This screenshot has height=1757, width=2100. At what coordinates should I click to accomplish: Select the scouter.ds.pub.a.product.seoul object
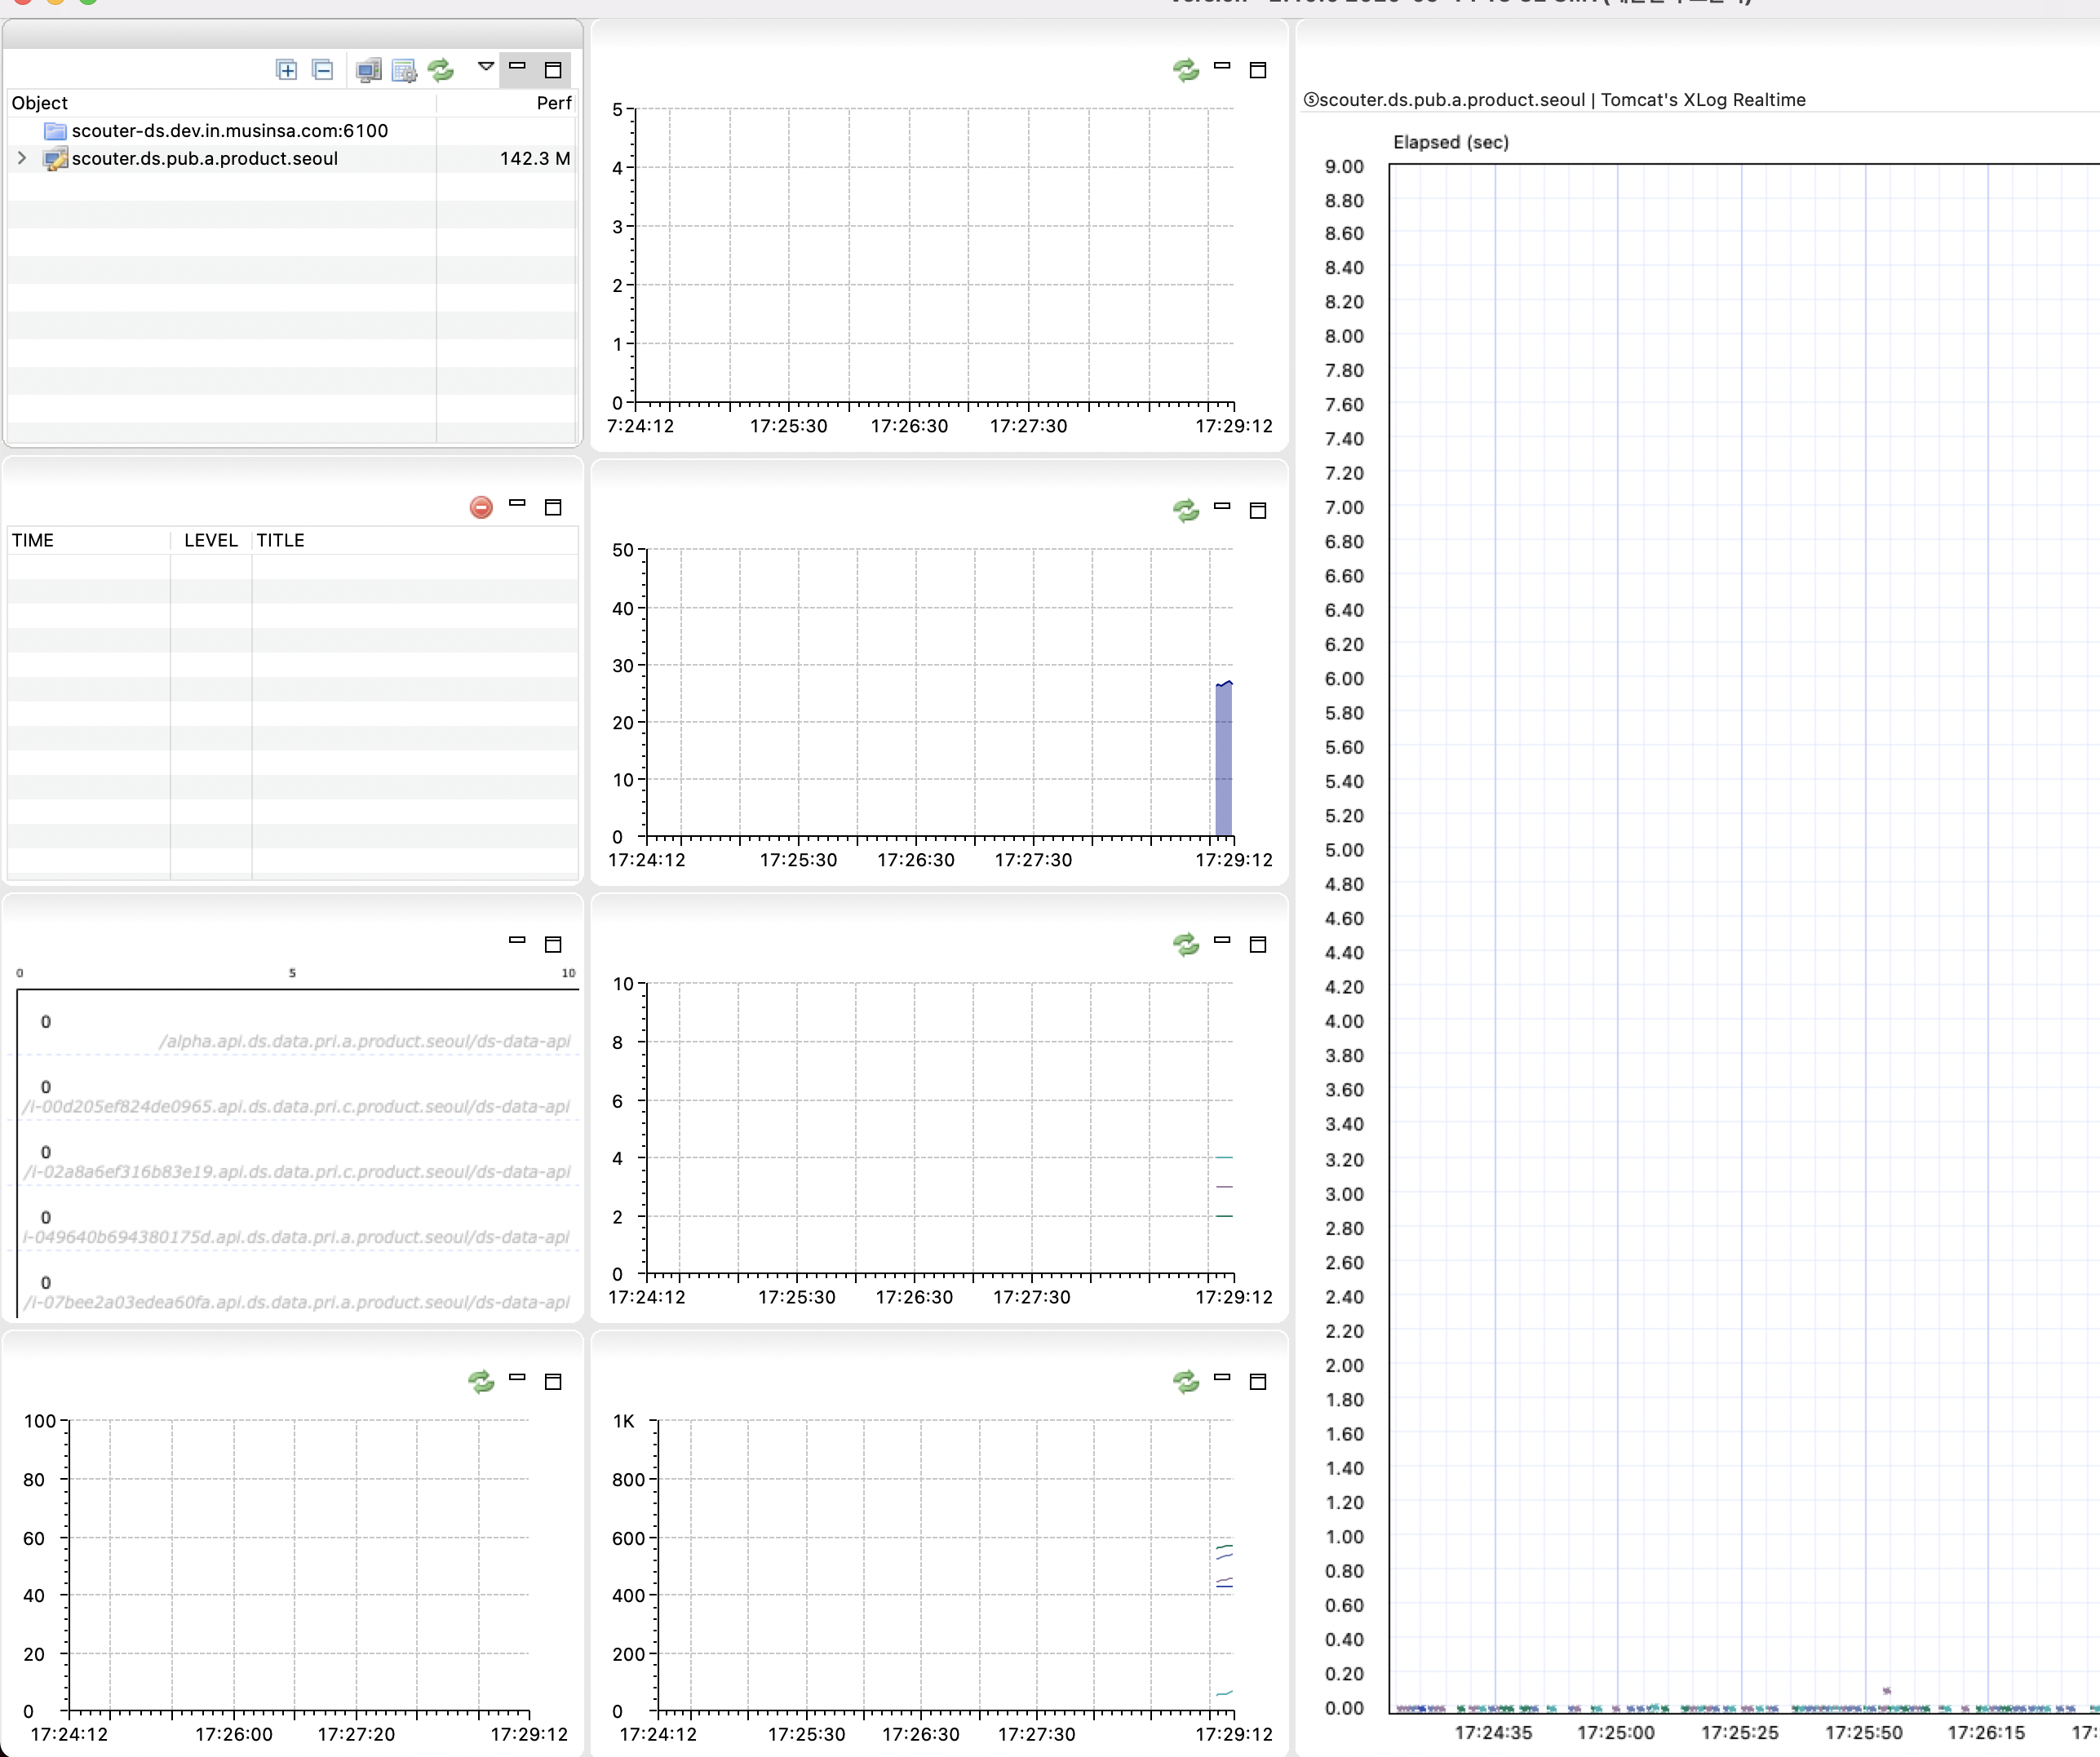[206, 158]
